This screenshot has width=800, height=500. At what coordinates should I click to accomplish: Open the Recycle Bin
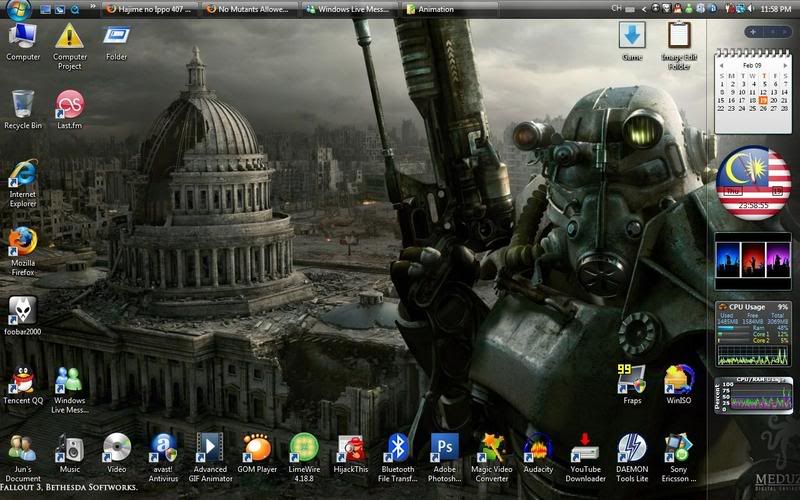[23, 110]
